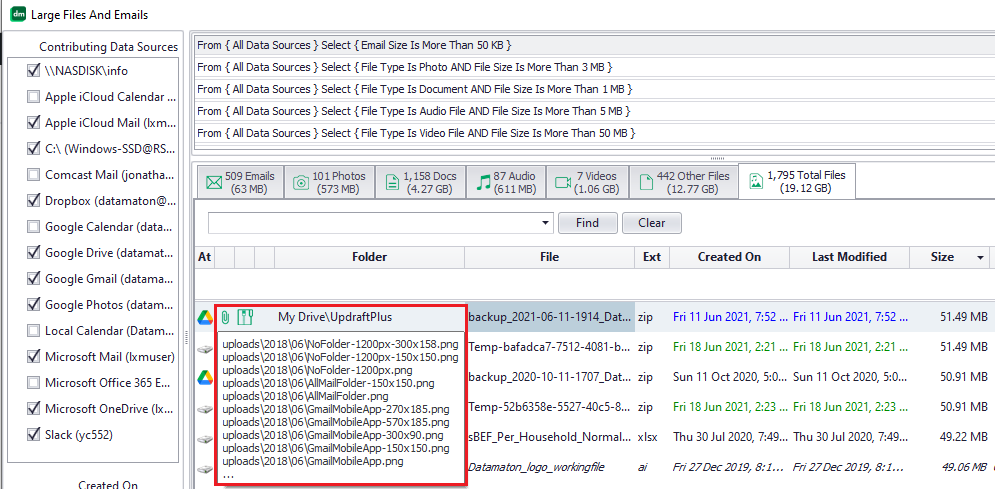The width and height of the screenshot is (995, 489).
Task: Click the Sun 11 Oct 2020 Created On cell
Action: click(730, 377)
